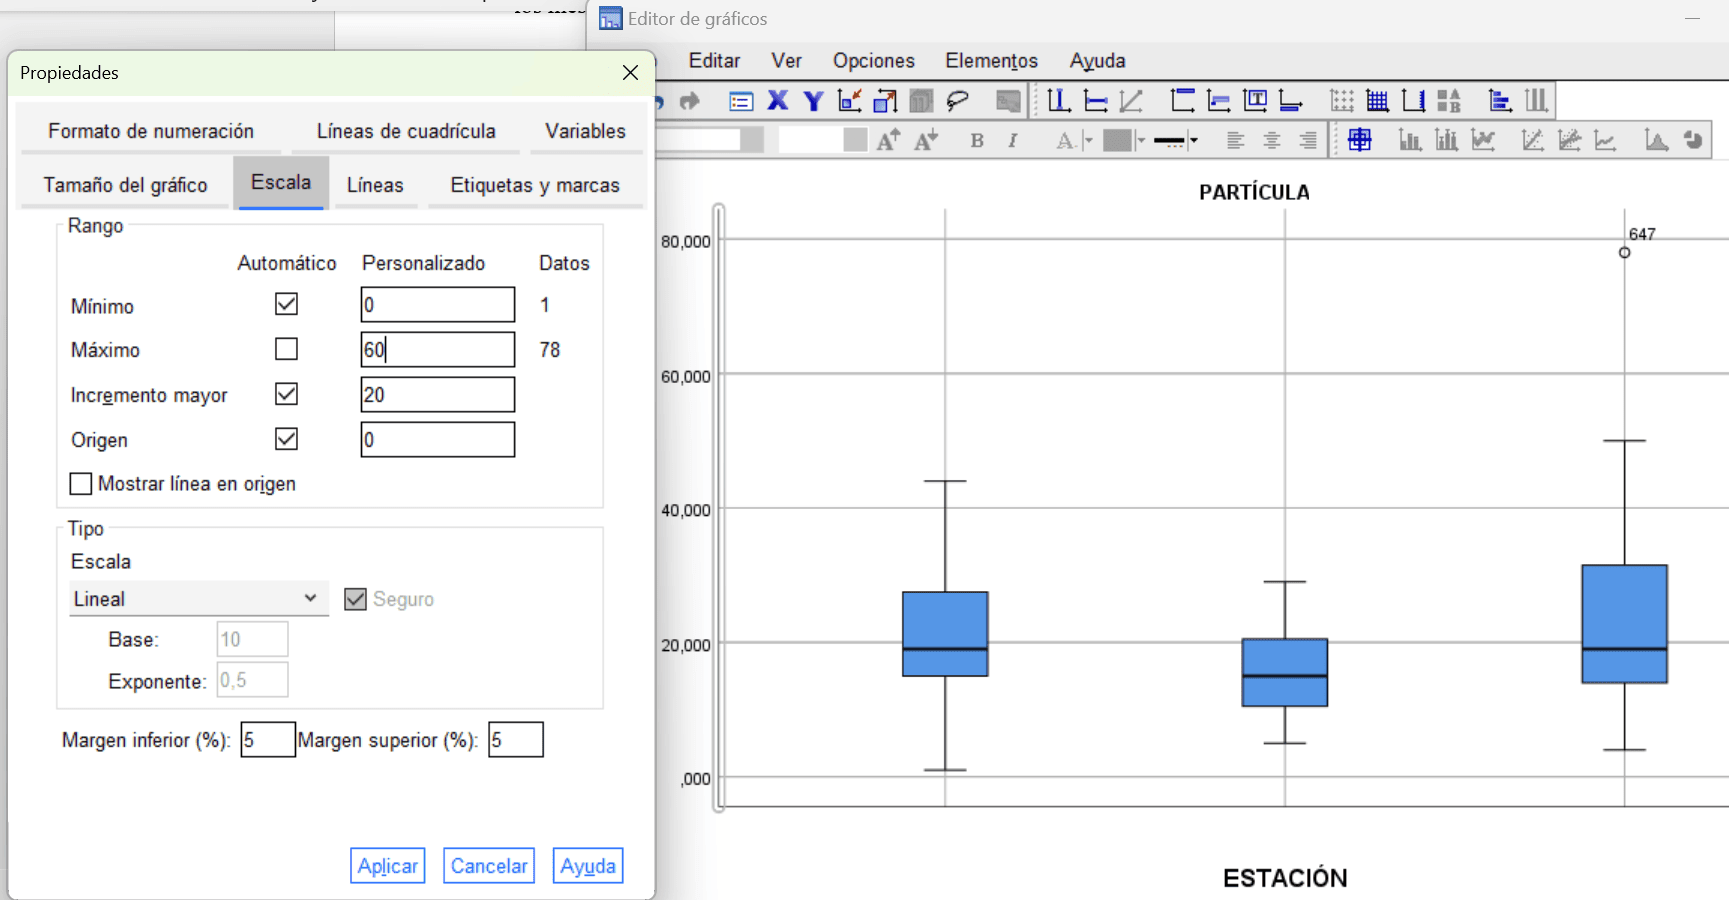This screenshot has width=1729, height=900.
Task: Select the X axis toolbar icon
Action: [777, 101]
